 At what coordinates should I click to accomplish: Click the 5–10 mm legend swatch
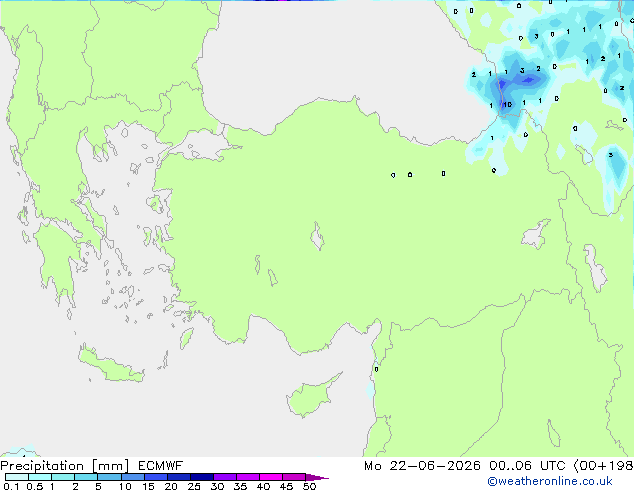(x=109, y=477)
